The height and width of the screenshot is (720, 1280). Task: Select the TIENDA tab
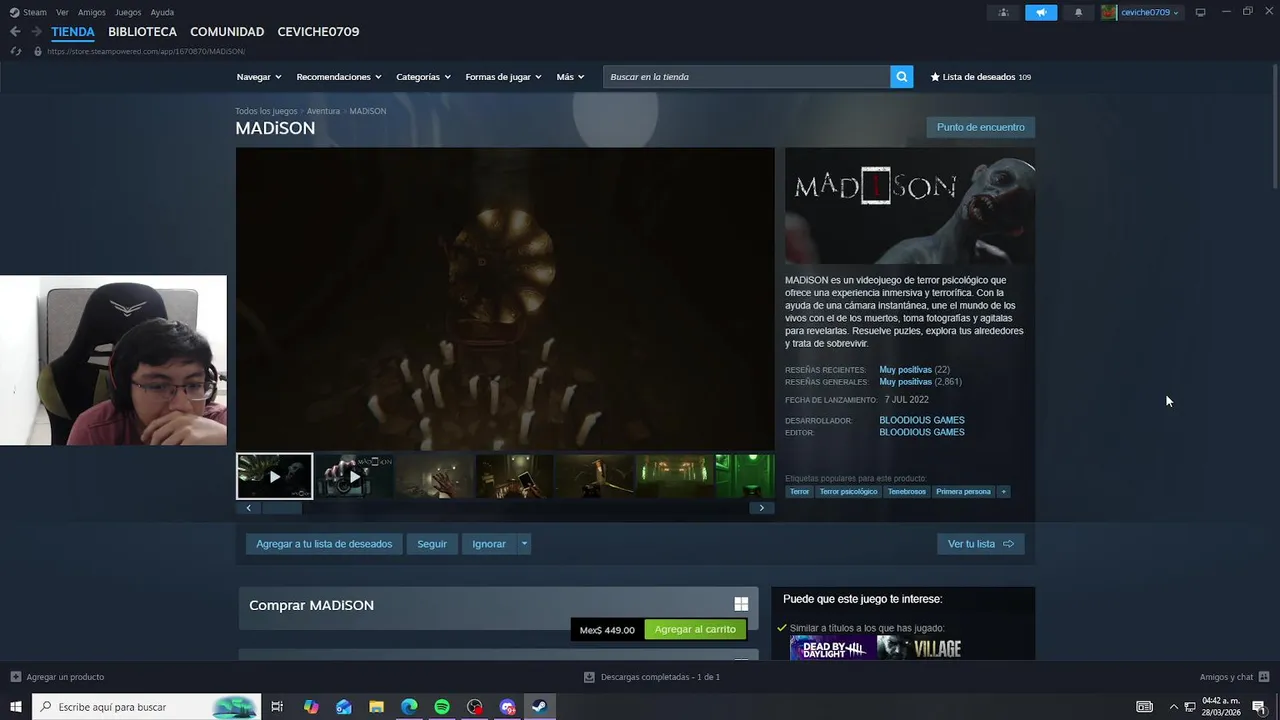pos(73,32)
